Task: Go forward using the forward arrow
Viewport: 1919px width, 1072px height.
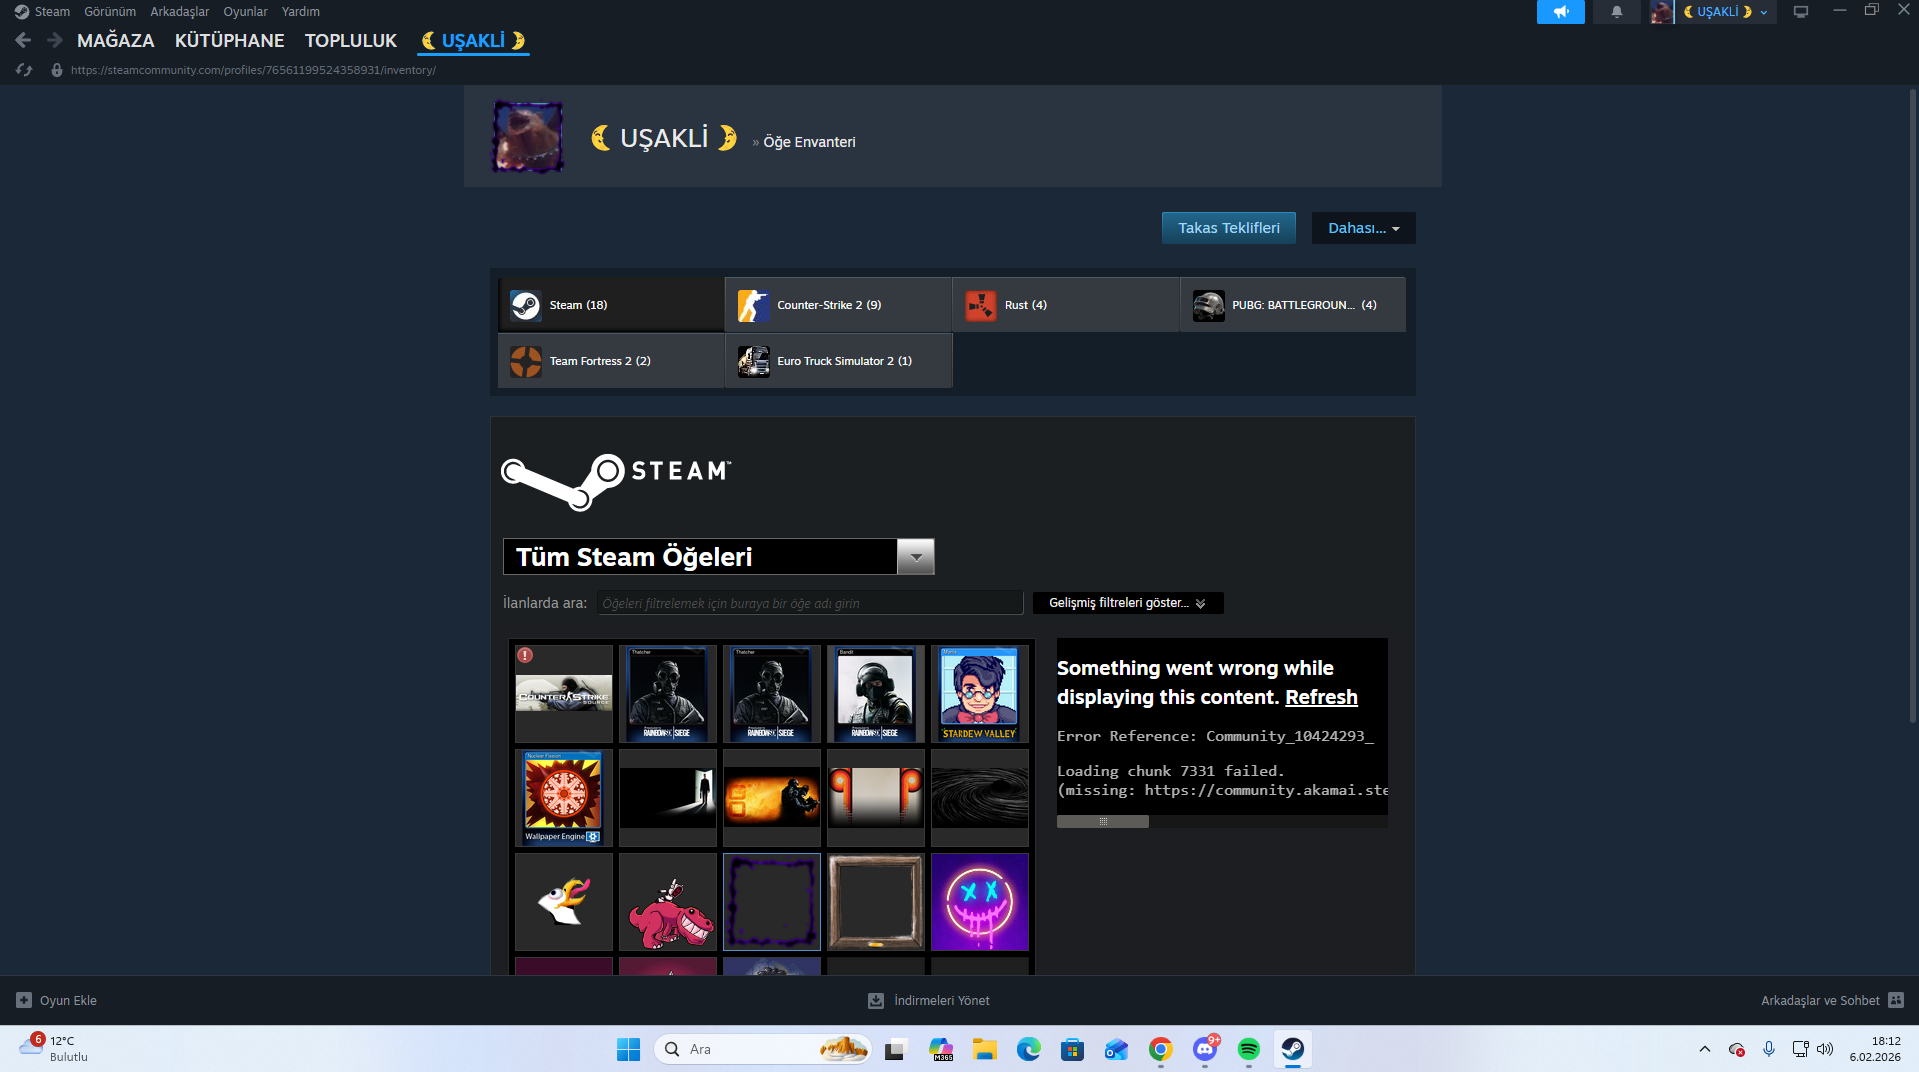Action: tap(55, 40)
